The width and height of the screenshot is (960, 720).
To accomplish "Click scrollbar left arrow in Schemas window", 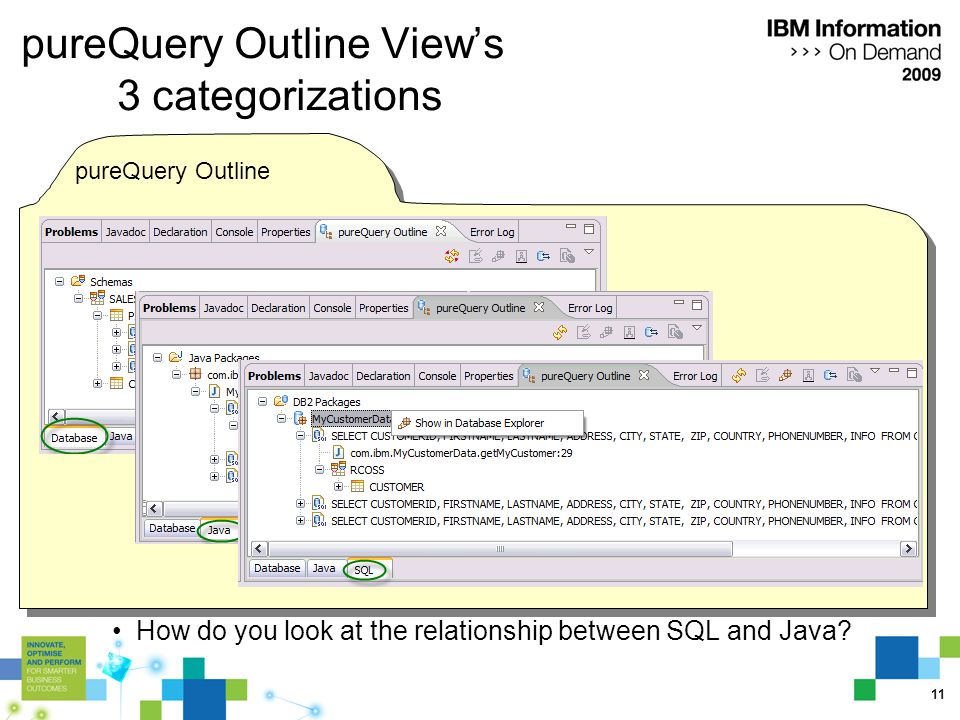I will [x=56, y=417].
